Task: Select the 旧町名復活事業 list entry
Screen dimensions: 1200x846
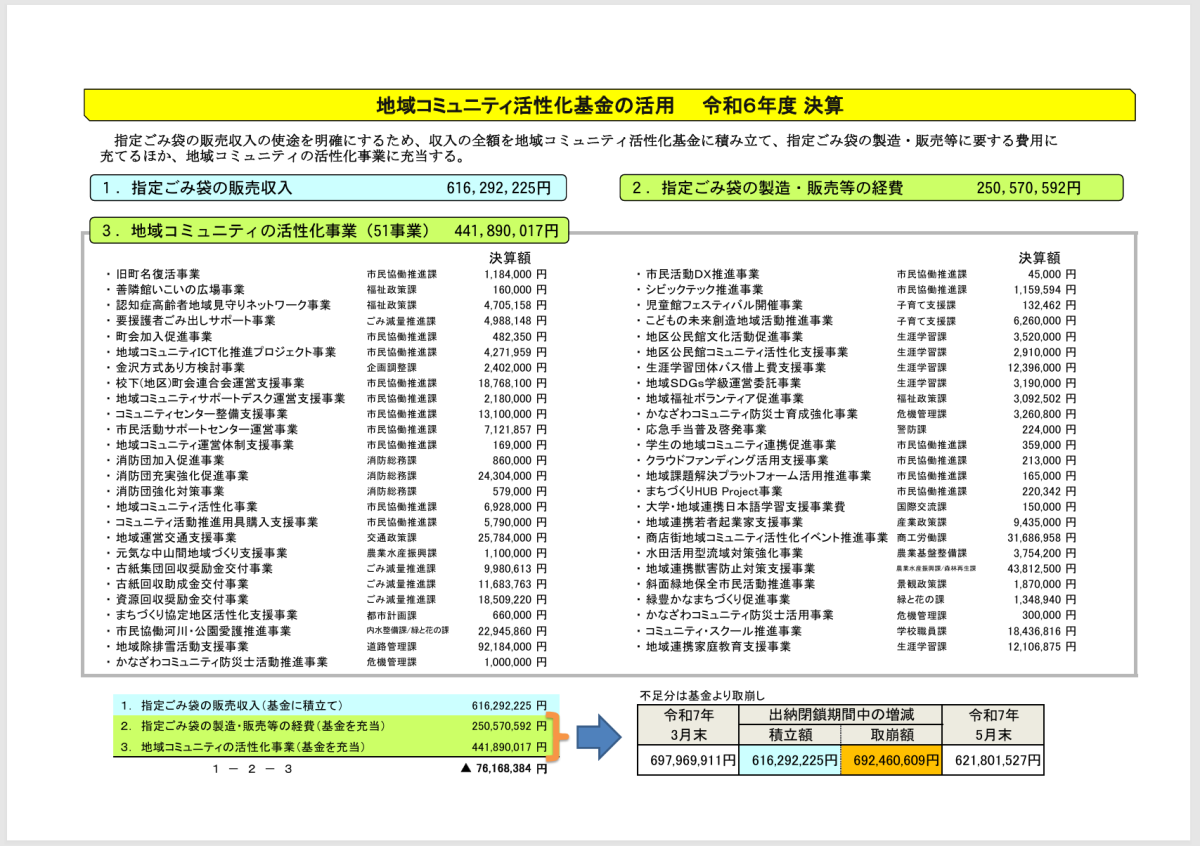Action: click(x=158, y=274)
